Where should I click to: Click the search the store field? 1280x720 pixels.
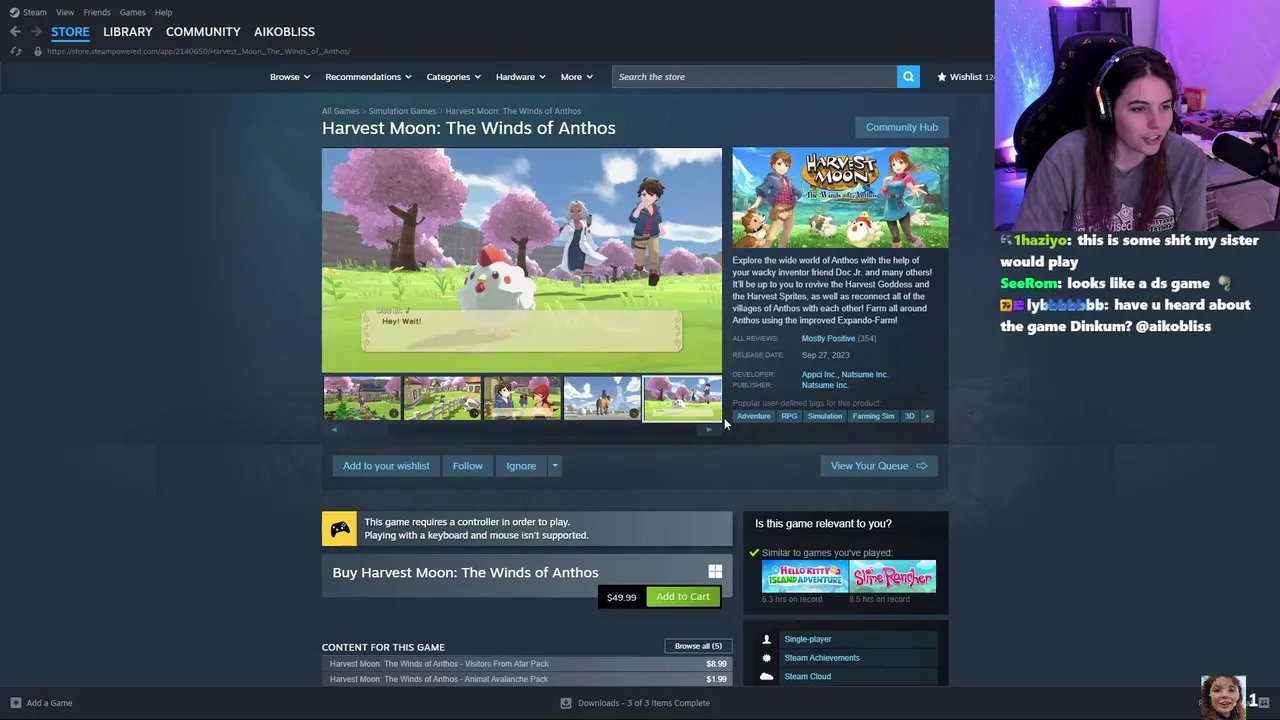pos(755,77)
